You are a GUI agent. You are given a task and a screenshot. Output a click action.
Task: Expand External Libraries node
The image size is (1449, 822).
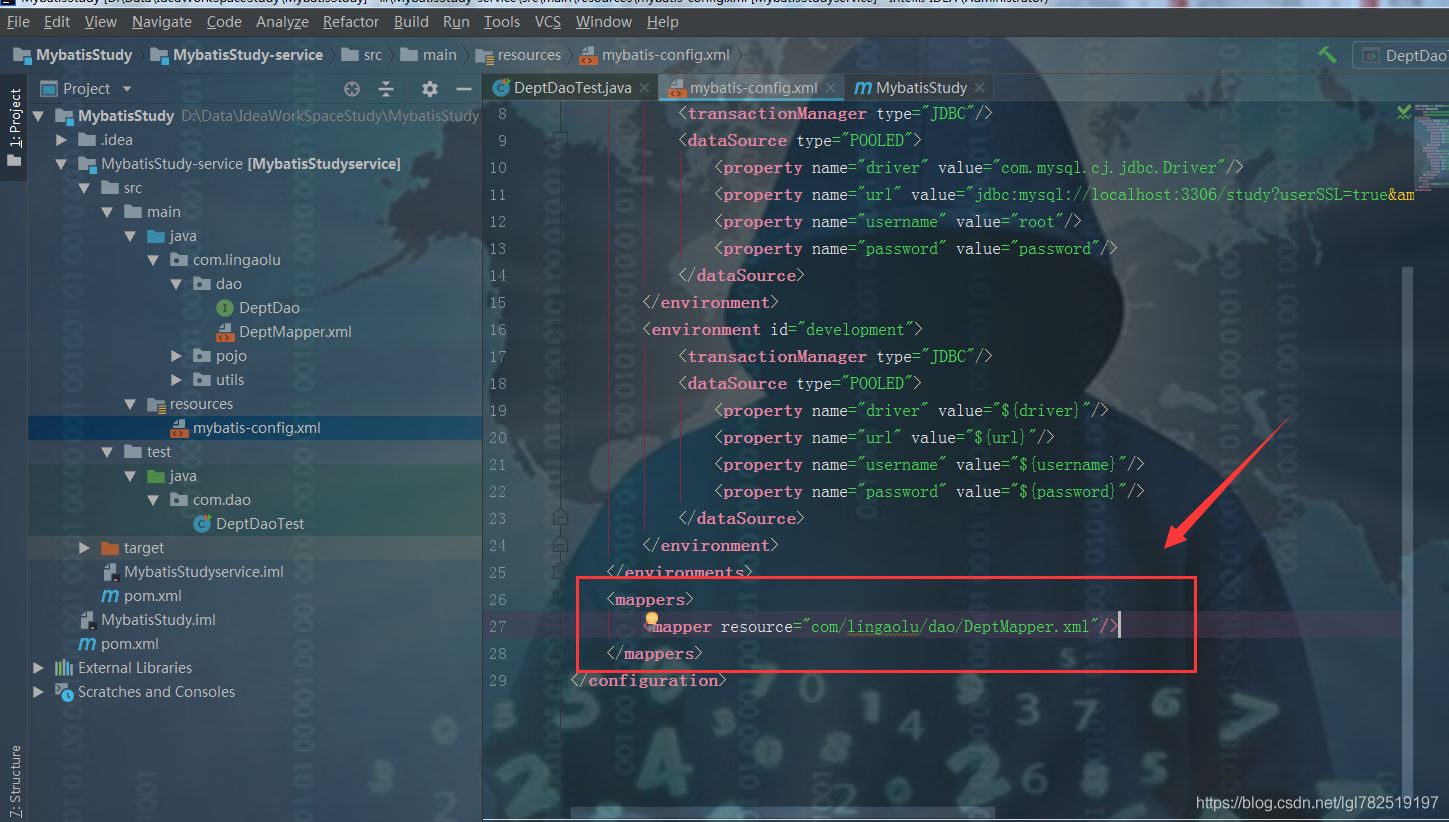click(38, 668)
